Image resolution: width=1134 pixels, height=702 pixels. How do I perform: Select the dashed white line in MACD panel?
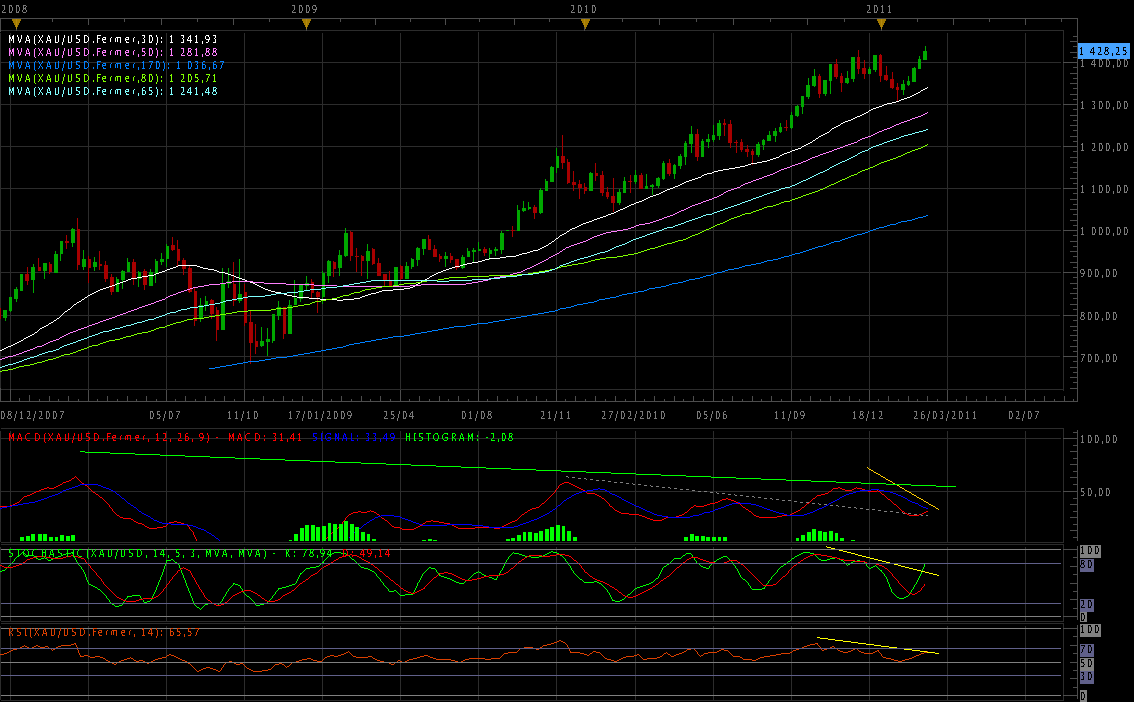coord(745,495)
